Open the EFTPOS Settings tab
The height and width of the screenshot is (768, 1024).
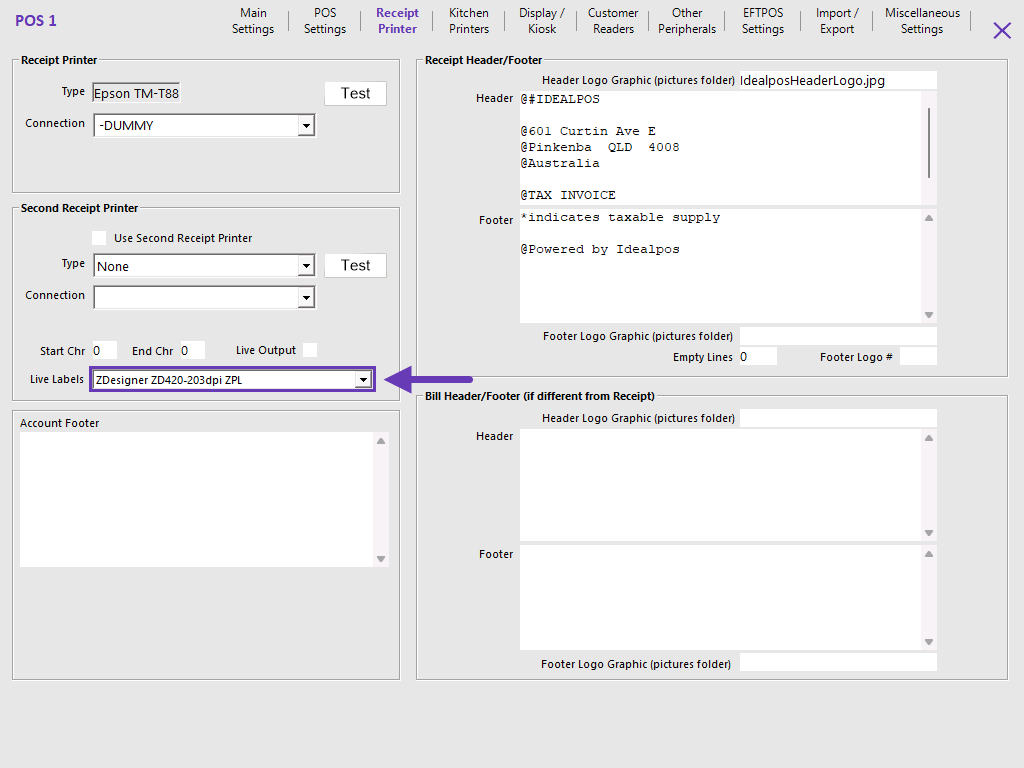click(763, 21)
